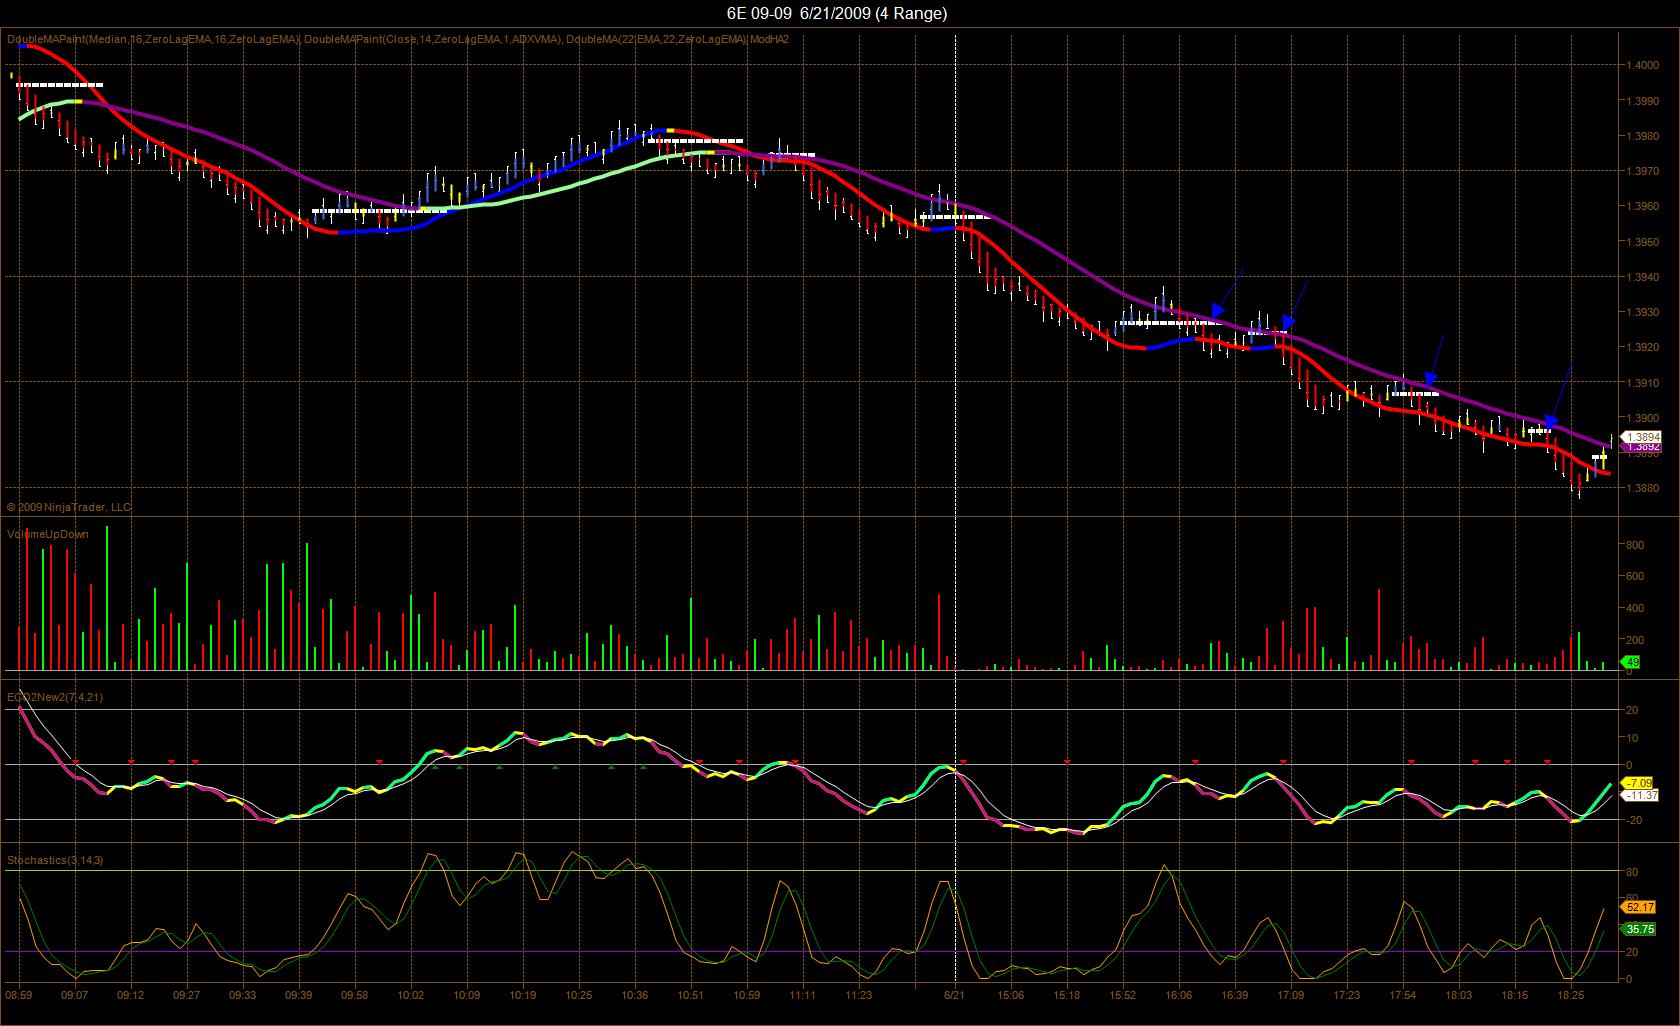Click the 1.3990 price axis label
Viewport: 1680px width, 1026px height.
[x=1642, y=101]
